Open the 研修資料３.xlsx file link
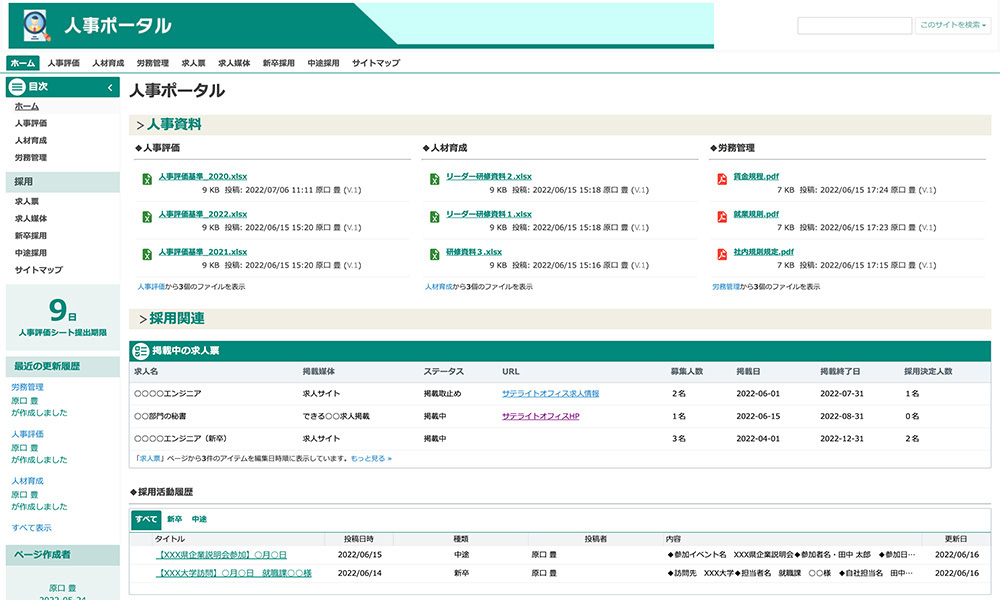1000x600 pixels. (x=474, y=252)
